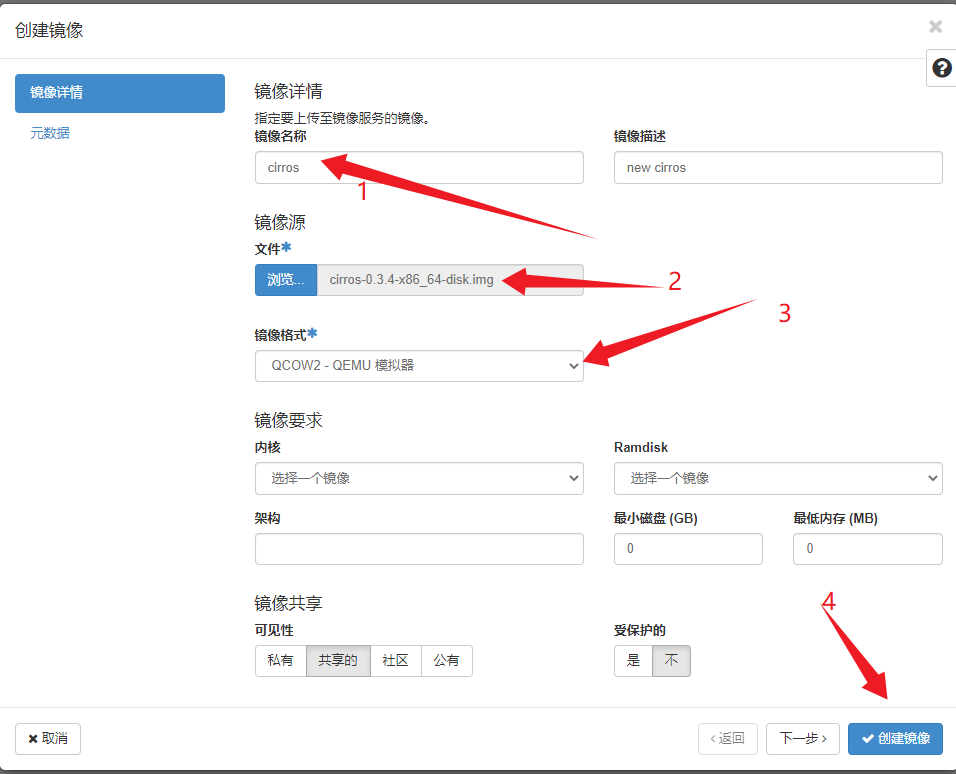
Task: Set visibility to 公有
Action: pyautogui.click(x=446, y=661)
